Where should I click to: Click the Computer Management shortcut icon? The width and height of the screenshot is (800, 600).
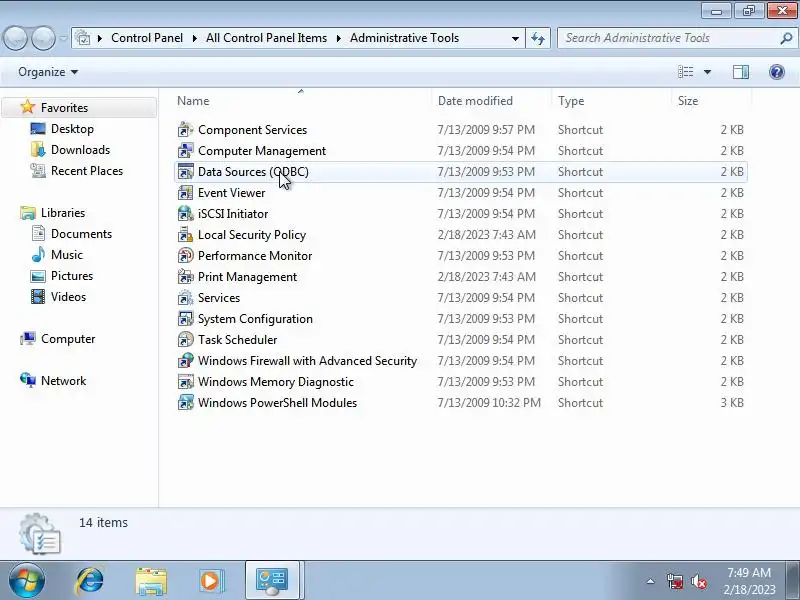[185, 151]
